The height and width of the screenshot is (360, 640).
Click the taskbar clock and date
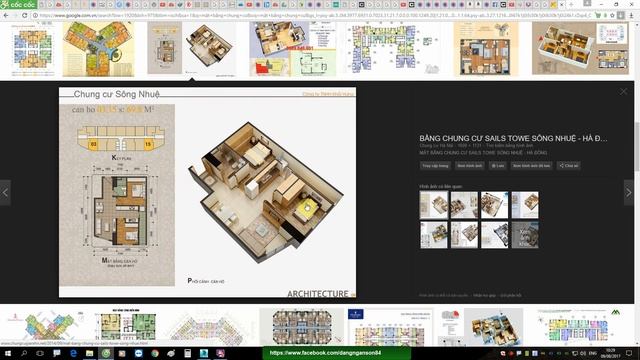pyautogui.click(x=611, y=353)
